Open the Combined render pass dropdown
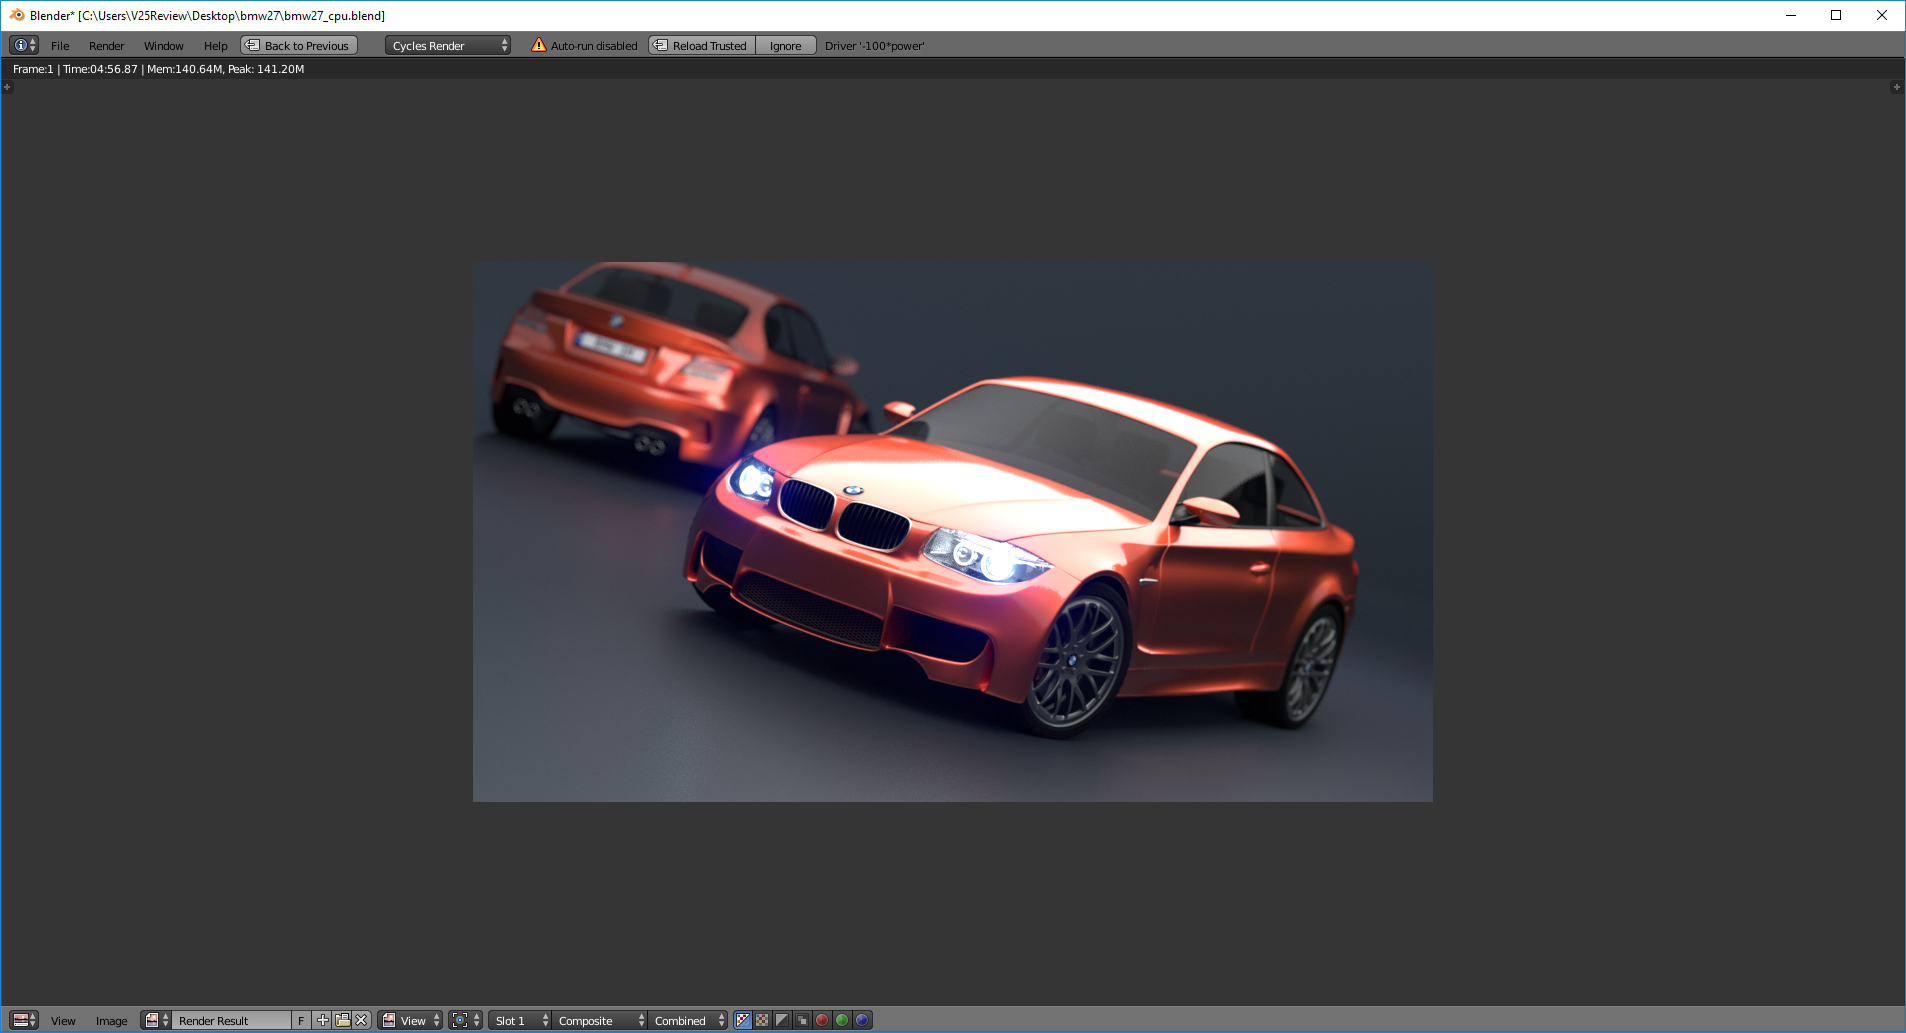This screenshot has height=1033, width=1906. pyautogui.click(x=689, y=1020)
